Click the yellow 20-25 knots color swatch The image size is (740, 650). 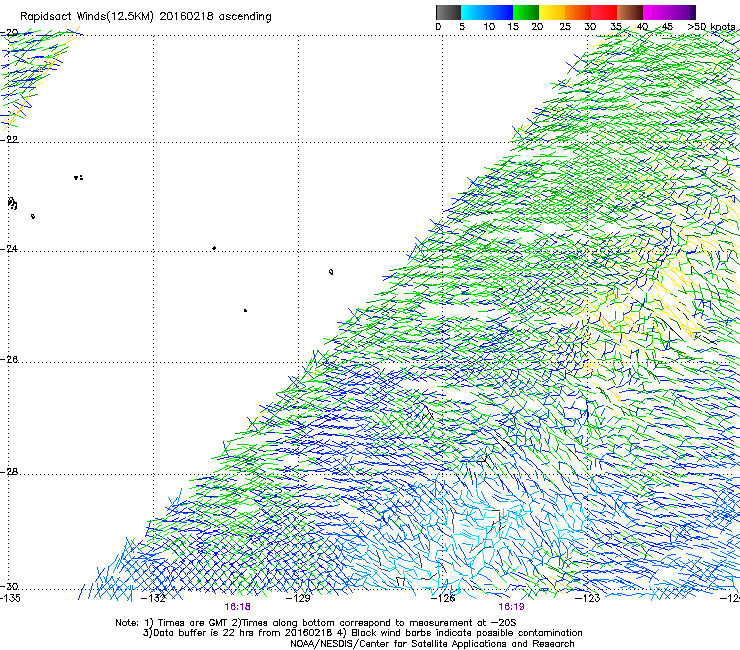[552, 12]
